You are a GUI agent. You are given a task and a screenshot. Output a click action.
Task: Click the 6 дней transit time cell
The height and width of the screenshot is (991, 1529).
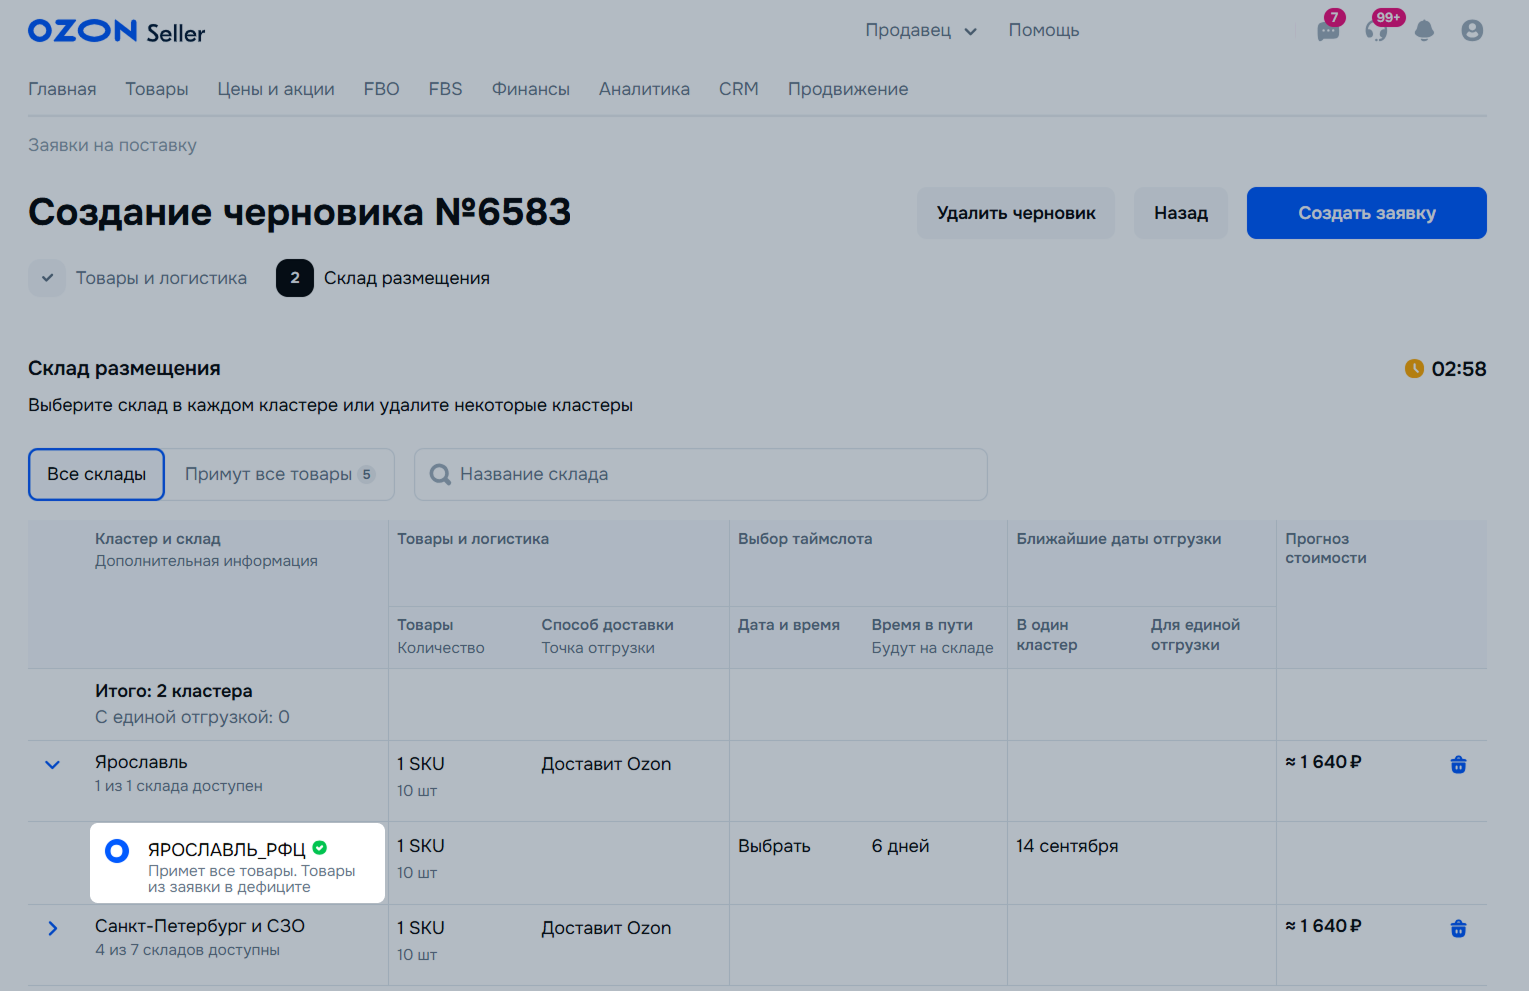click(x=900, y=846)
